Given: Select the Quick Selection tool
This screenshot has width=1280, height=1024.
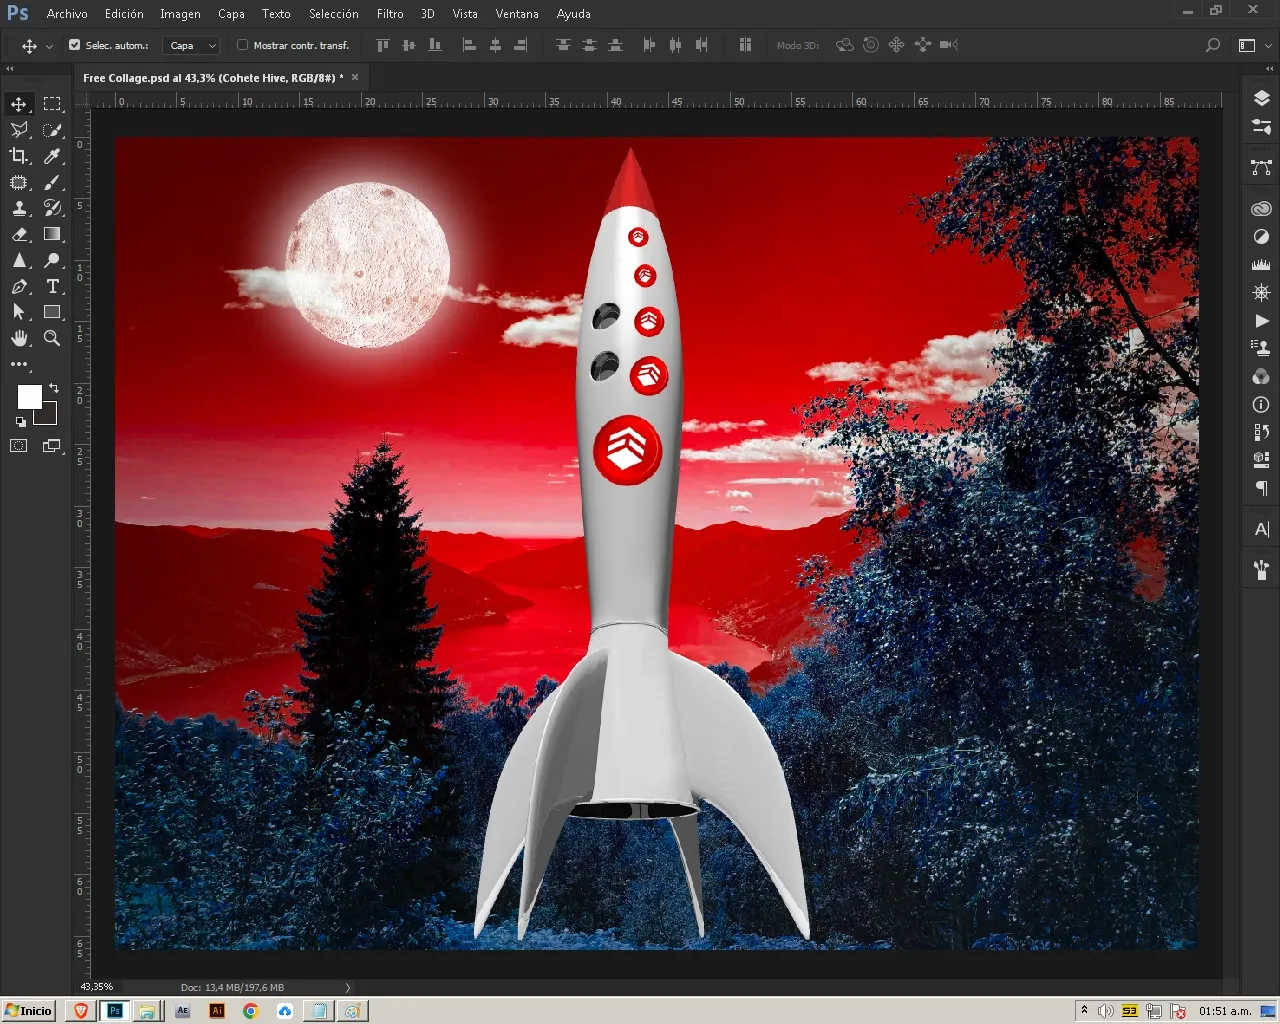Looking at the screenshot, I should click(53, 130).
